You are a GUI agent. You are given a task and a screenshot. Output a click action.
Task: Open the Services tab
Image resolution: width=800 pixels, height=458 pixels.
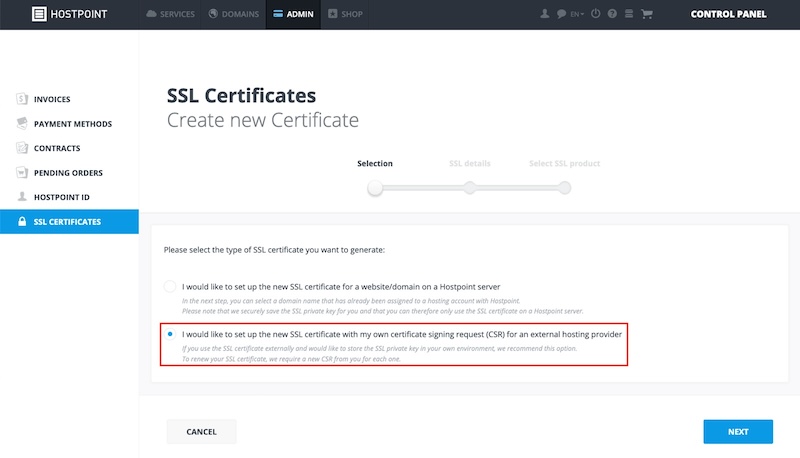tap(170, 14)
